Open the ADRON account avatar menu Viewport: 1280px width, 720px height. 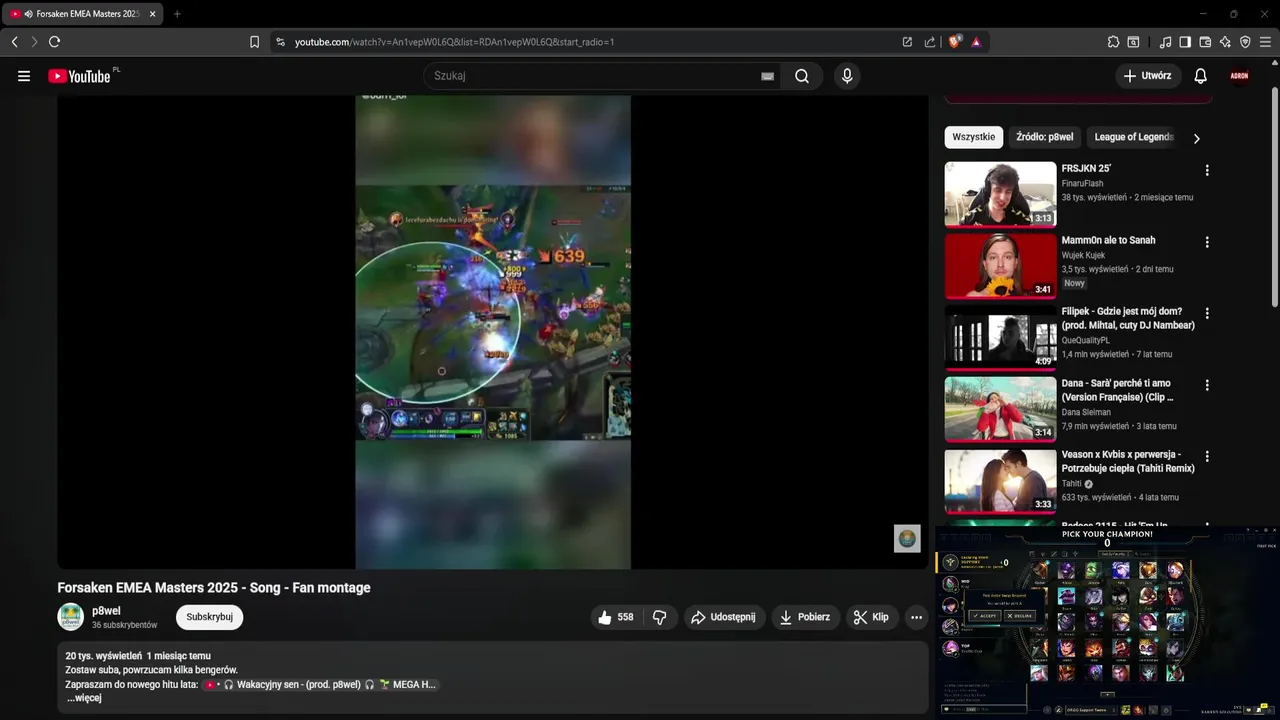point(1240,76)
